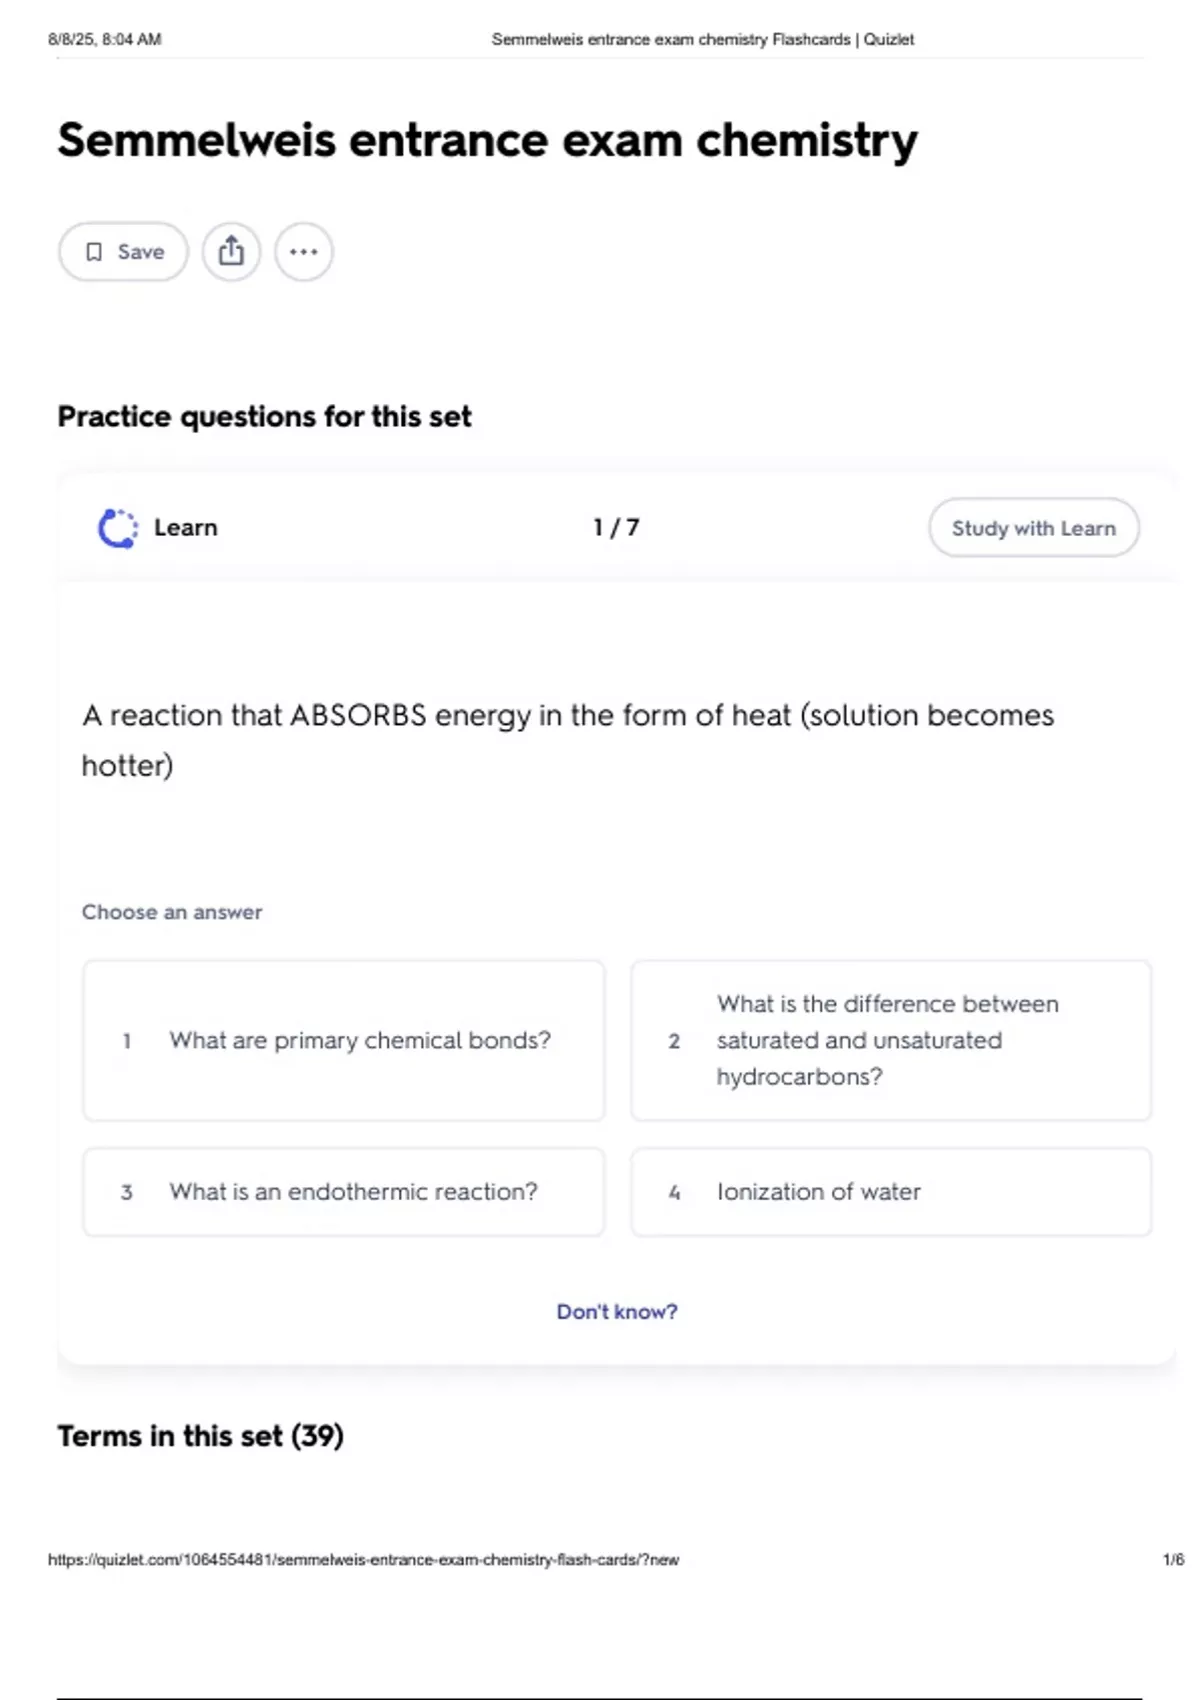Click the Study with Learn button

coord(1034,528)
